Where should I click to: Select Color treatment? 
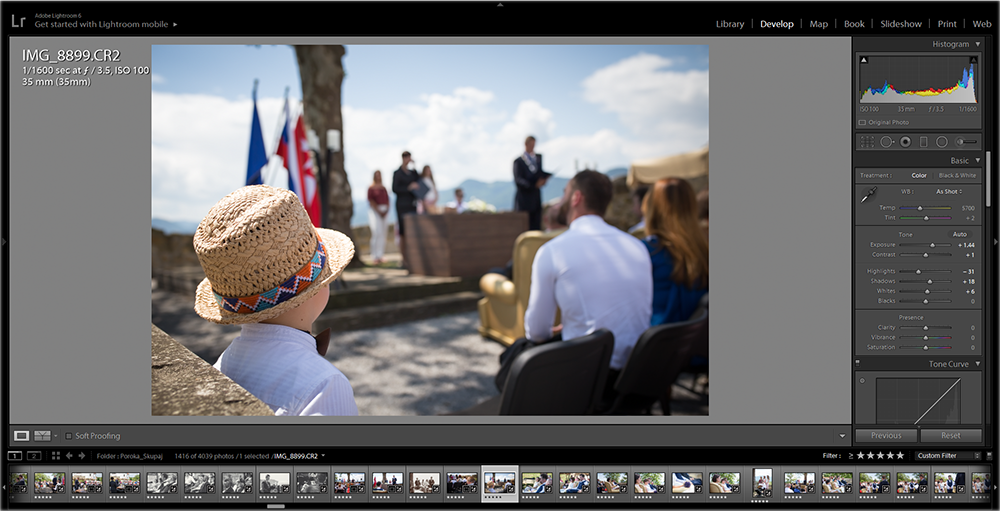[919, 175]
